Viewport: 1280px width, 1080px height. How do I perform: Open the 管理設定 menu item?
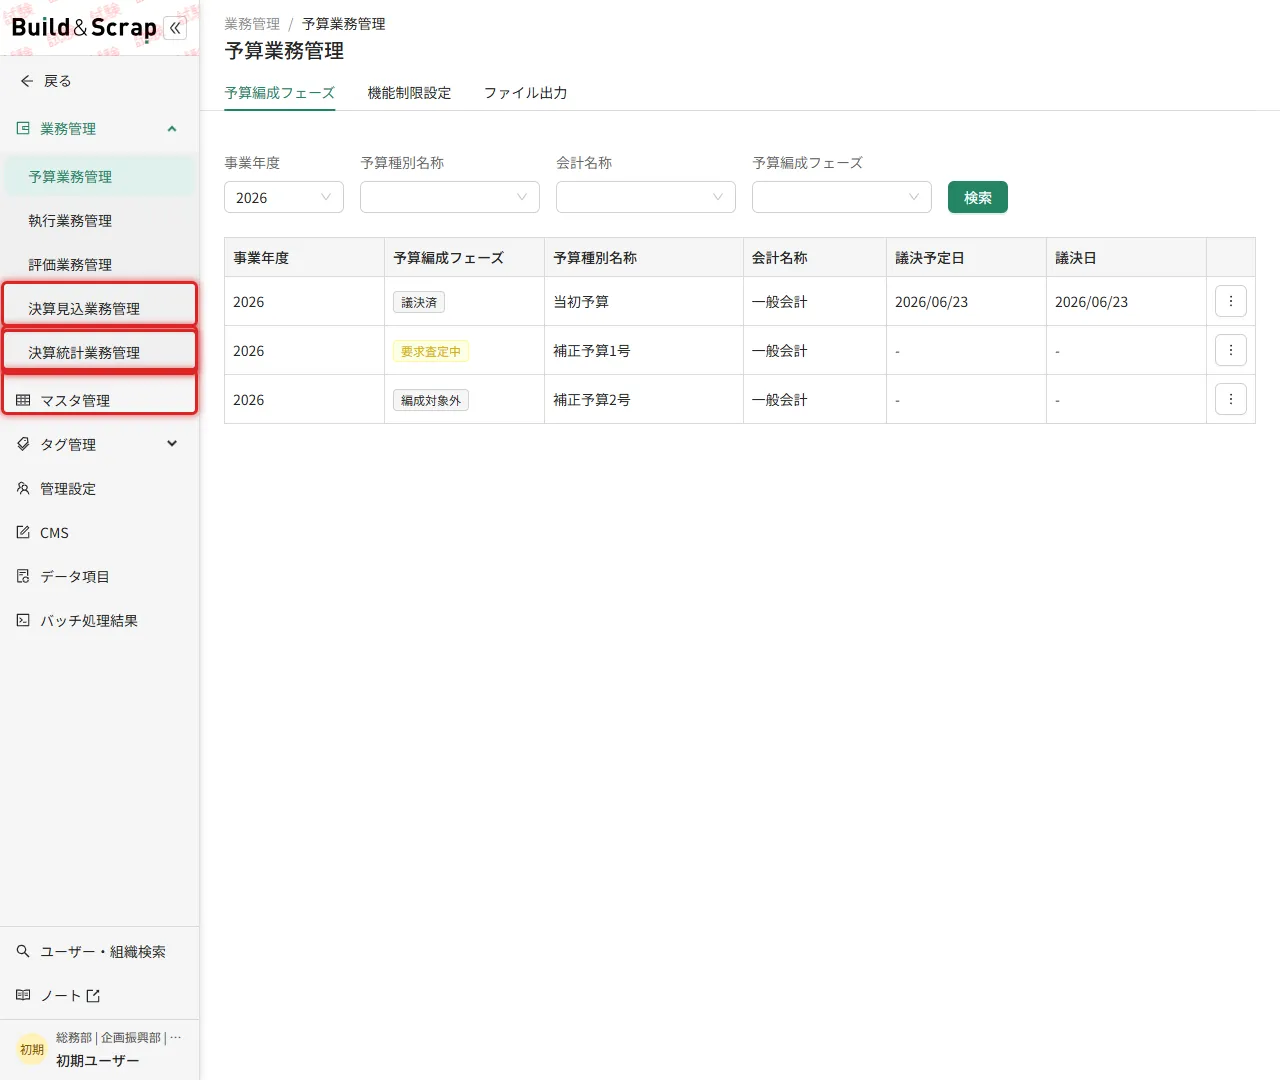coord(98,488)
